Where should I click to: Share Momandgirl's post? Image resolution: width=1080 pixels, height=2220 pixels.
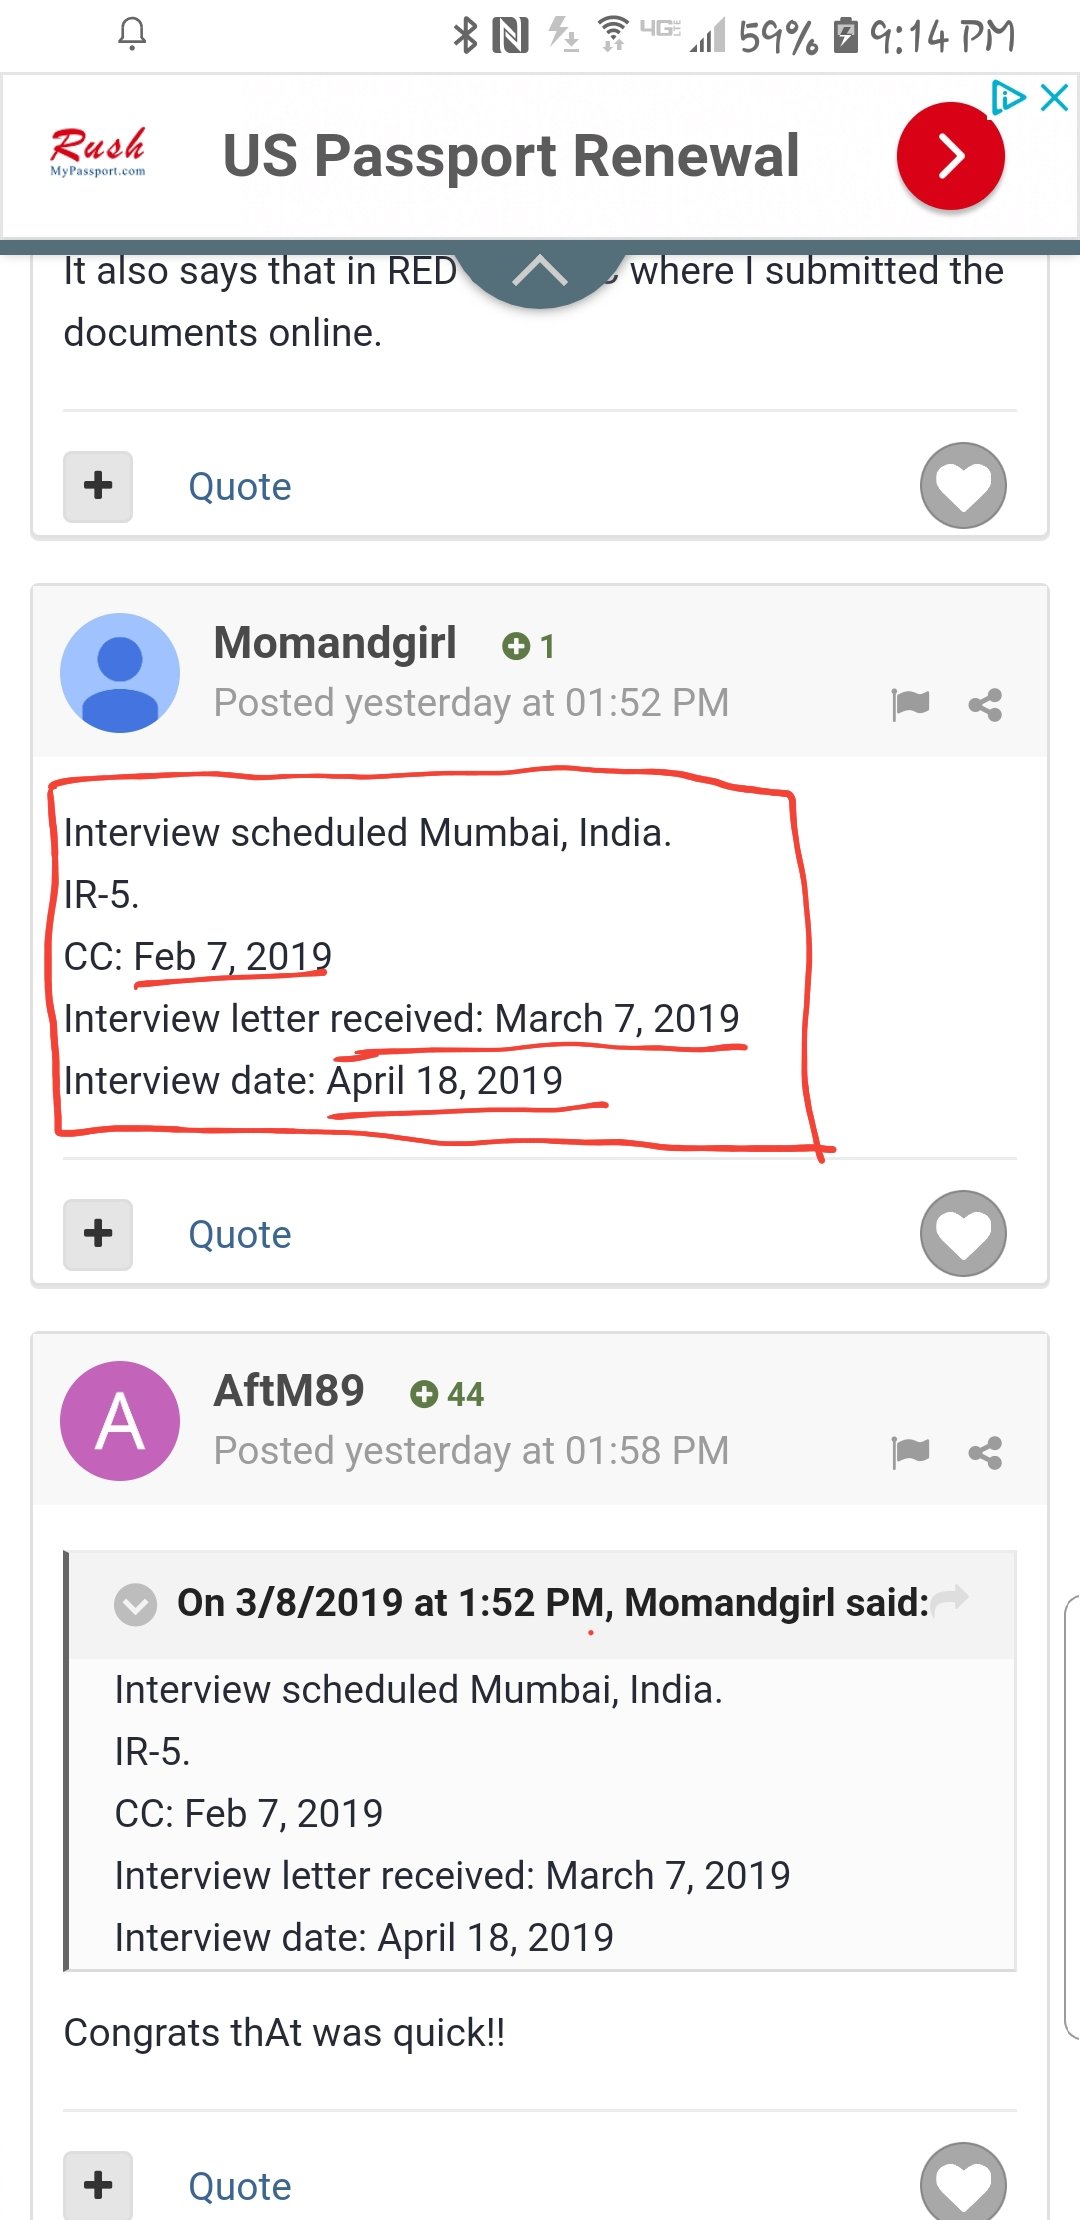click(x=985, y=705)
